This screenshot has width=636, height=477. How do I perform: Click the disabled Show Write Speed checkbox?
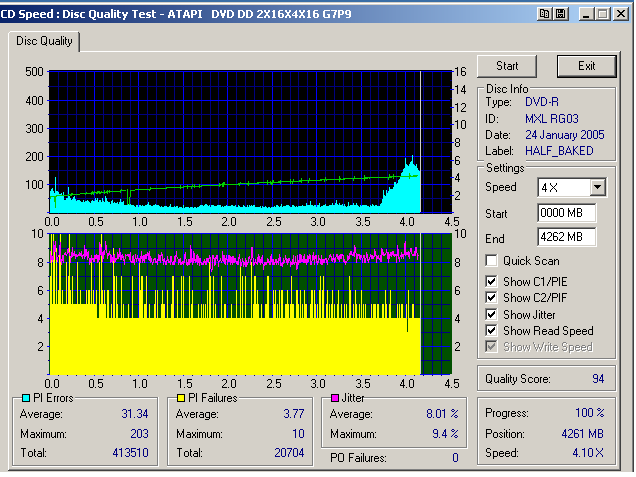click(492, 347)
